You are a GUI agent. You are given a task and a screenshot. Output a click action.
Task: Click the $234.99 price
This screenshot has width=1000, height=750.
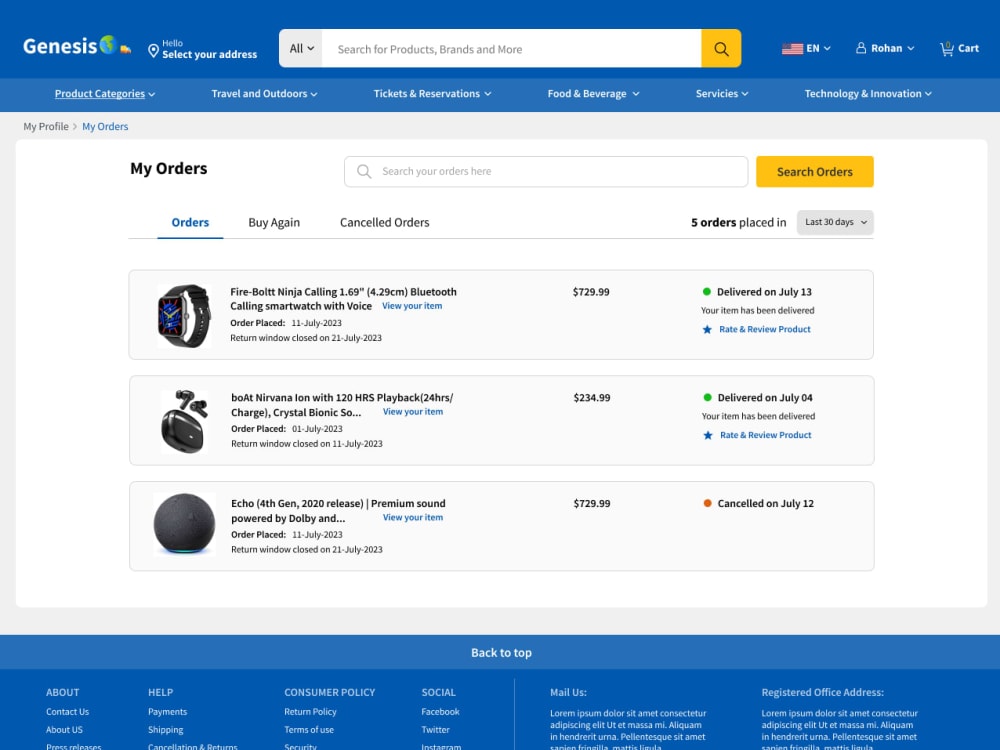click(x=592, y=398)
